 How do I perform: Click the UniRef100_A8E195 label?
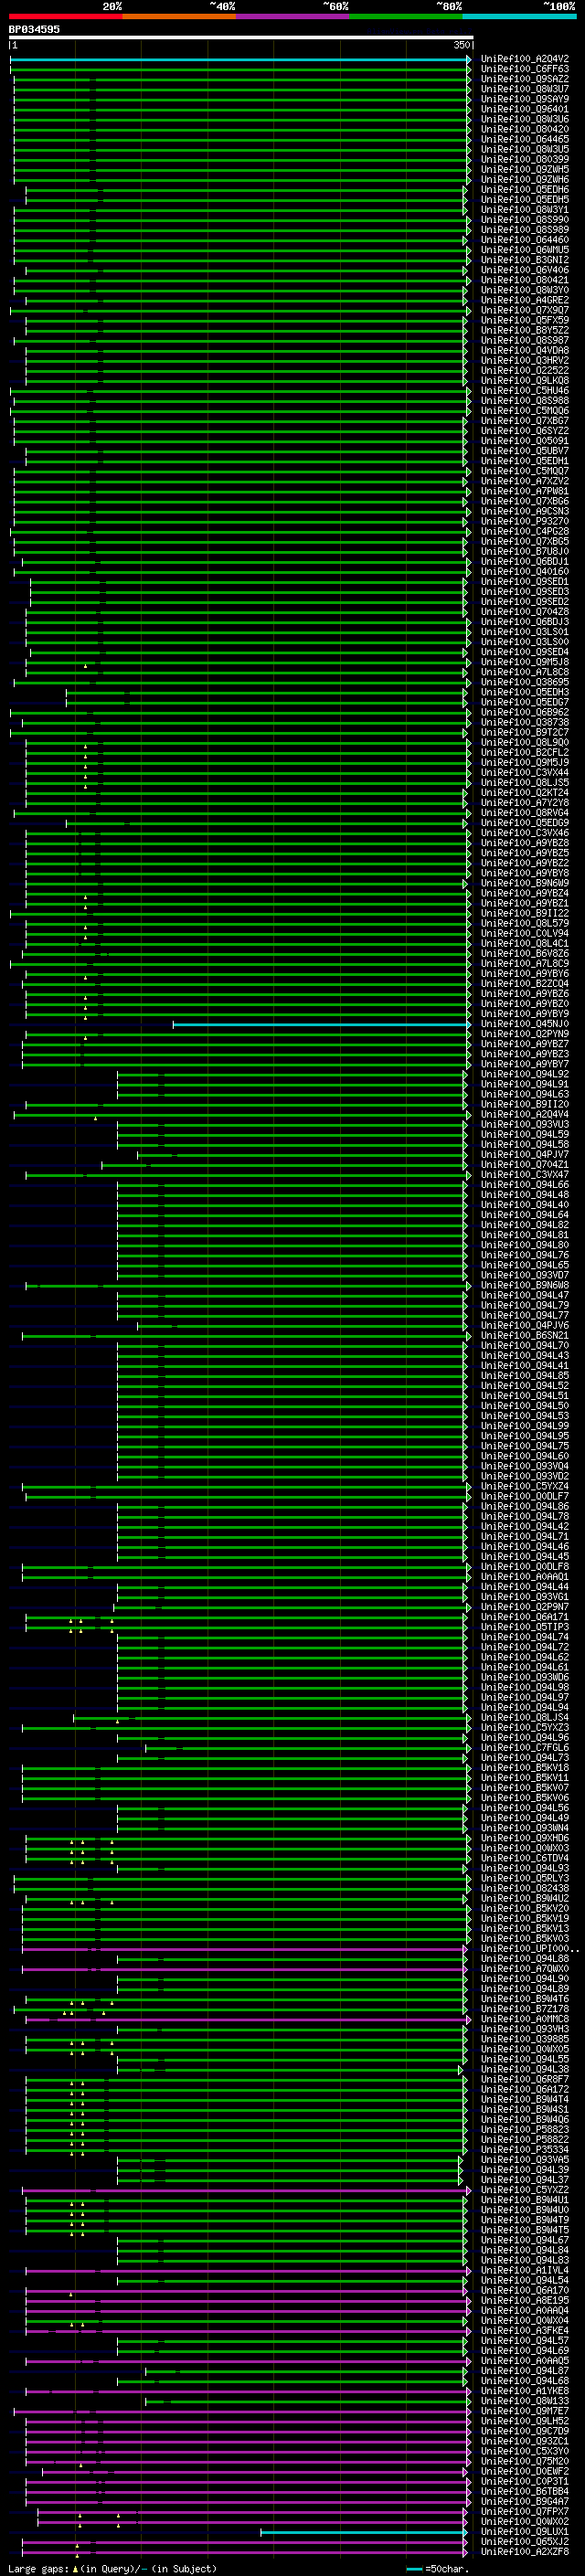[524, 2300]
